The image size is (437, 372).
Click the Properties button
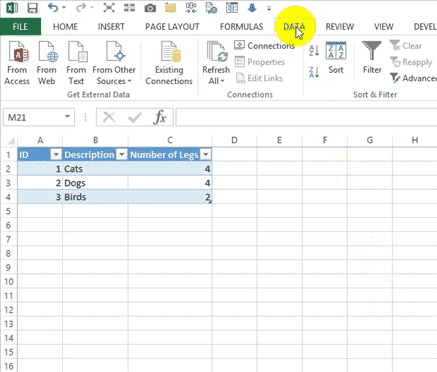(x=260, y=62)
